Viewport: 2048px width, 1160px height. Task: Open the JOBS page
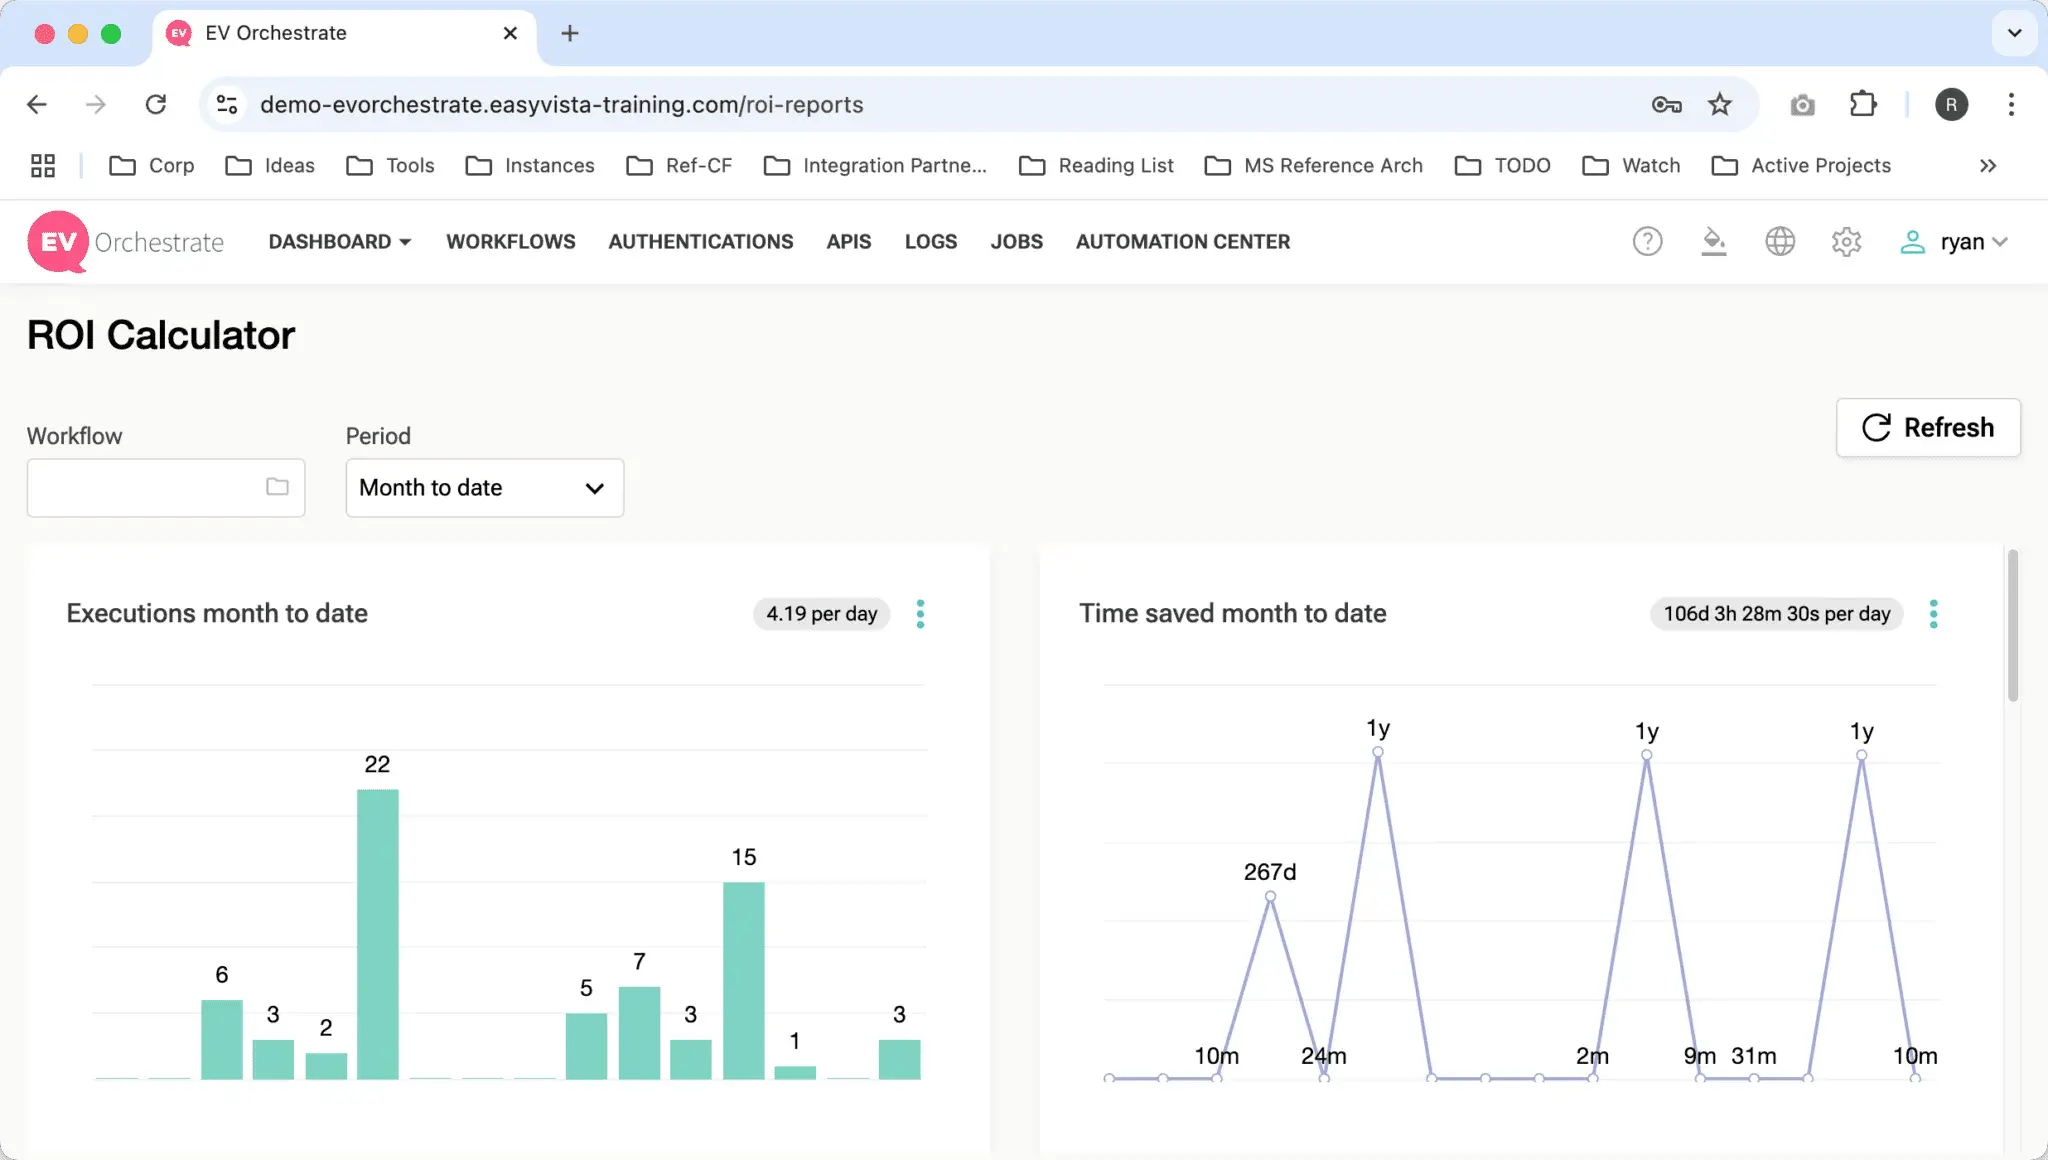[1017, 242]
